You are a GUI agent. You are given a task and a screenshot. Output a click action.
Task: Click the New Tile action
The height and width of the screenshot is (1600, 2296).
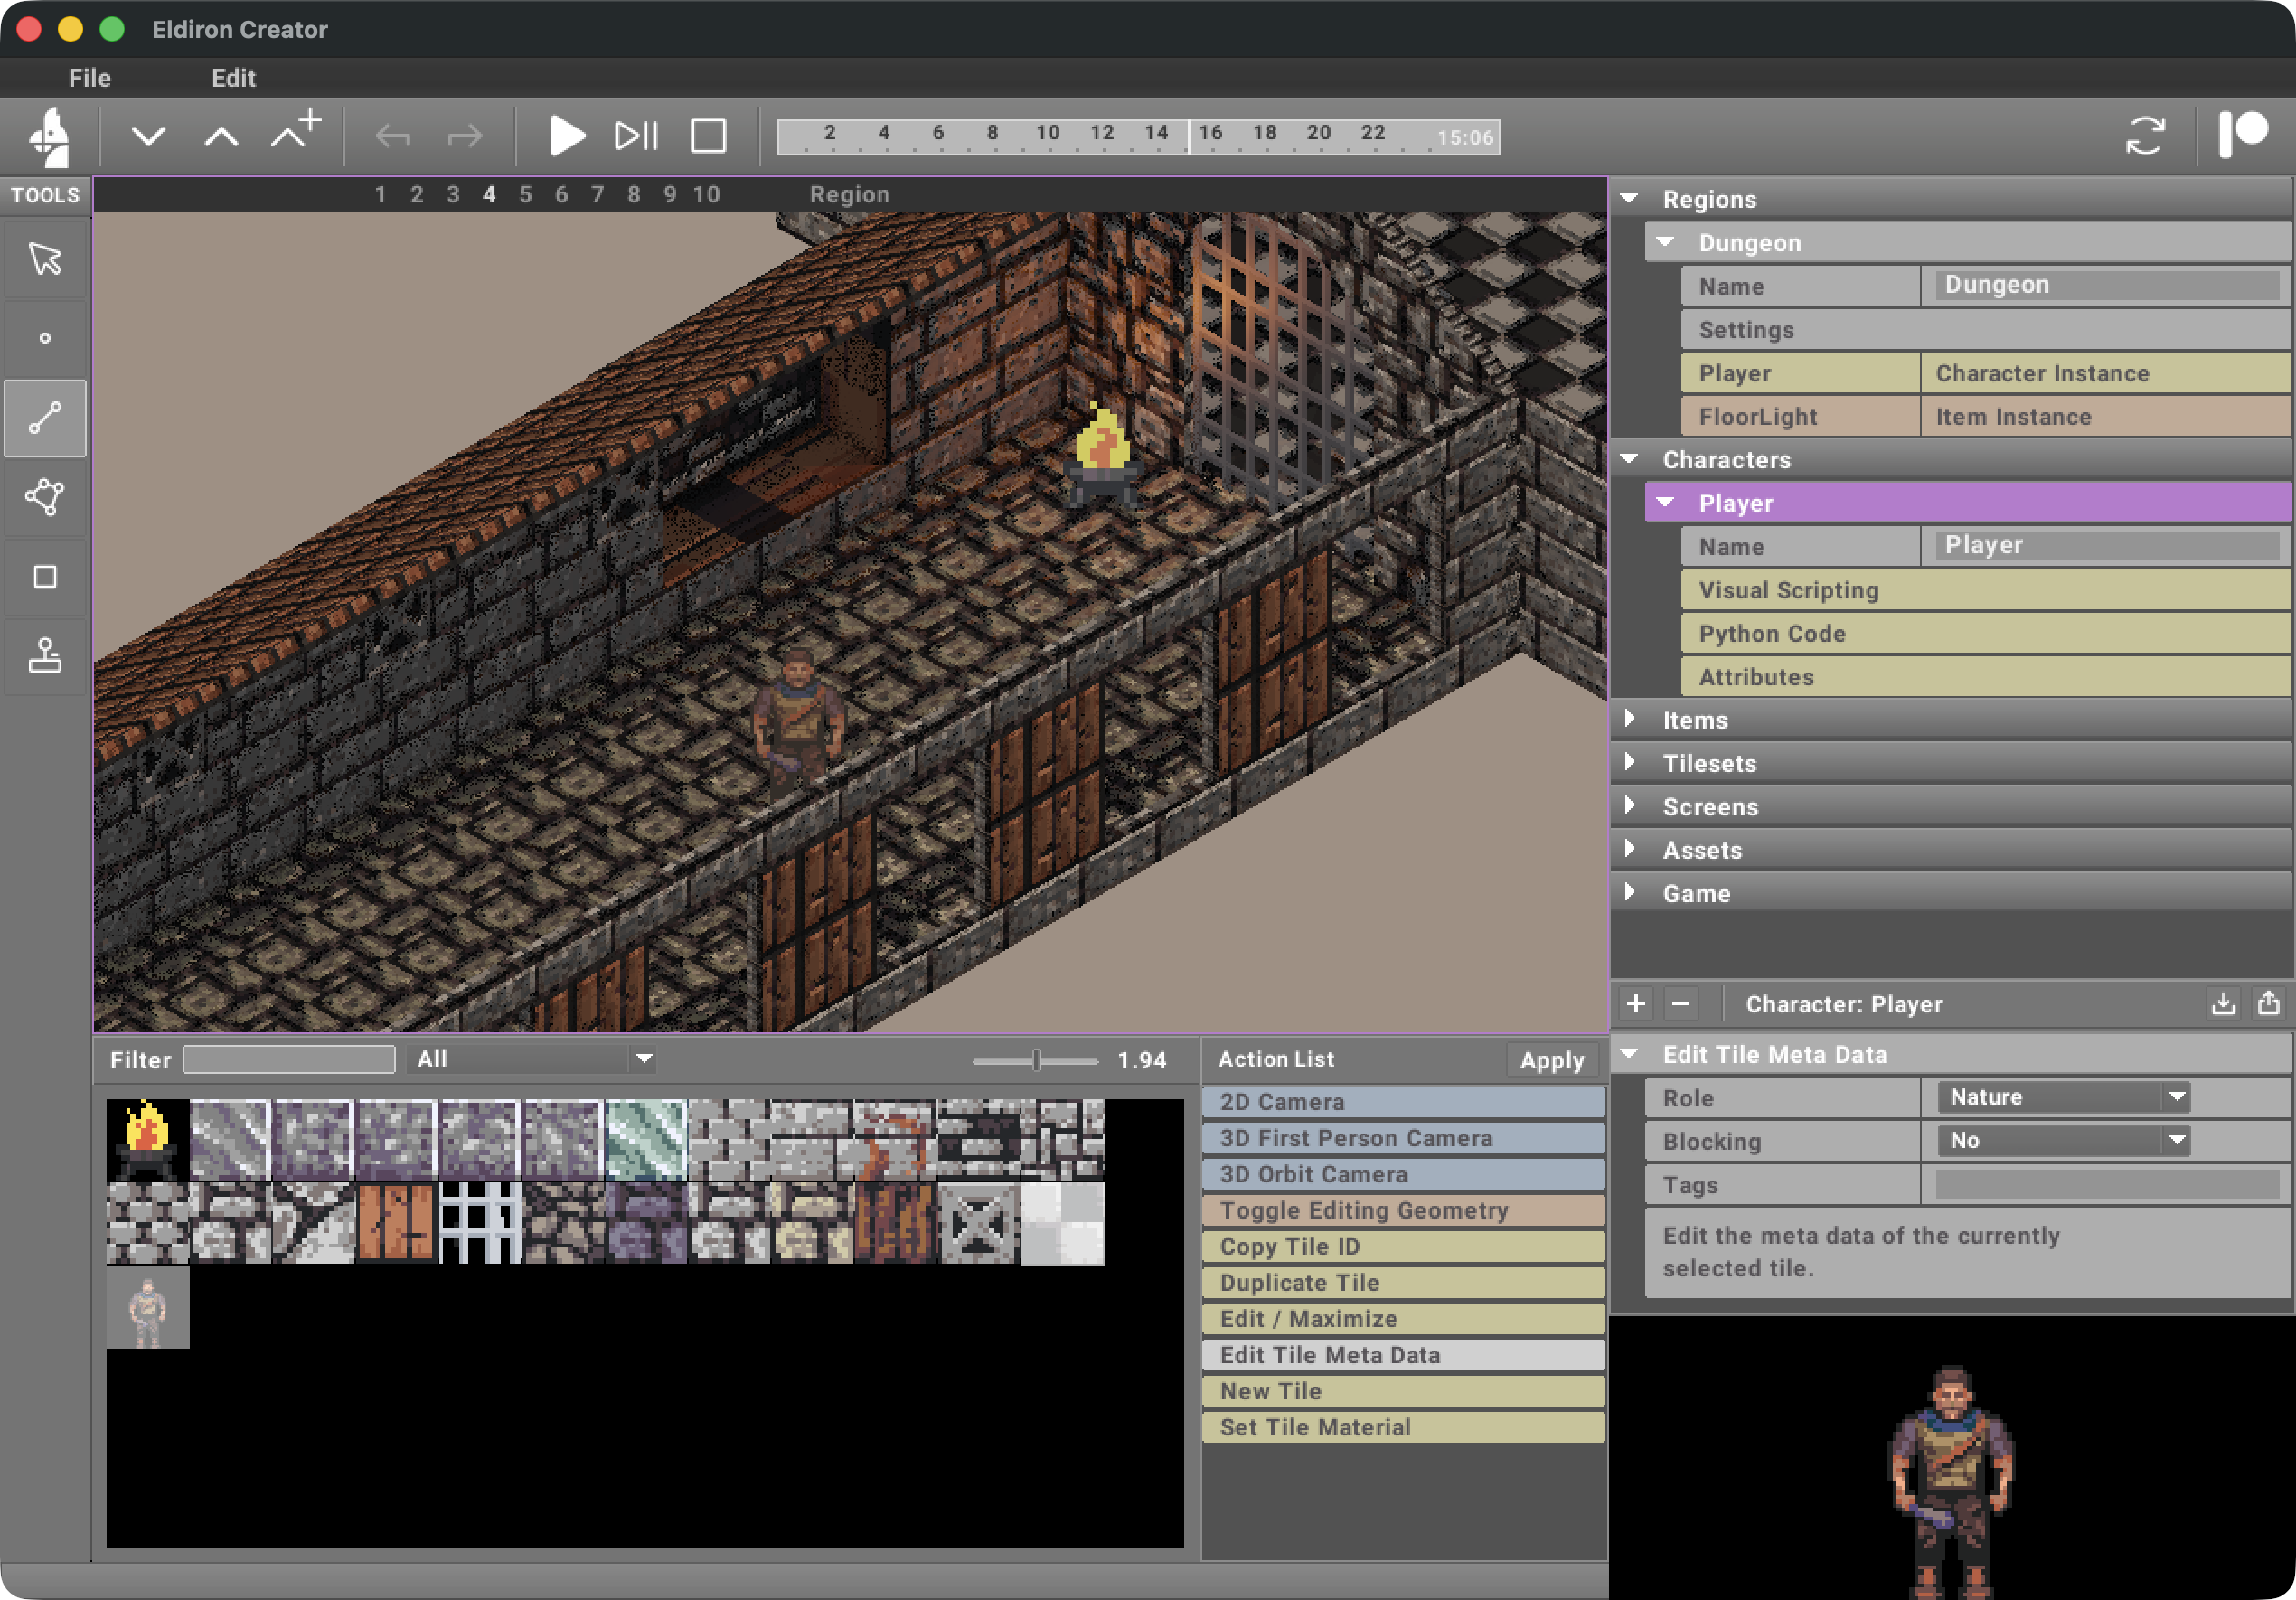pos(1402,1391)
